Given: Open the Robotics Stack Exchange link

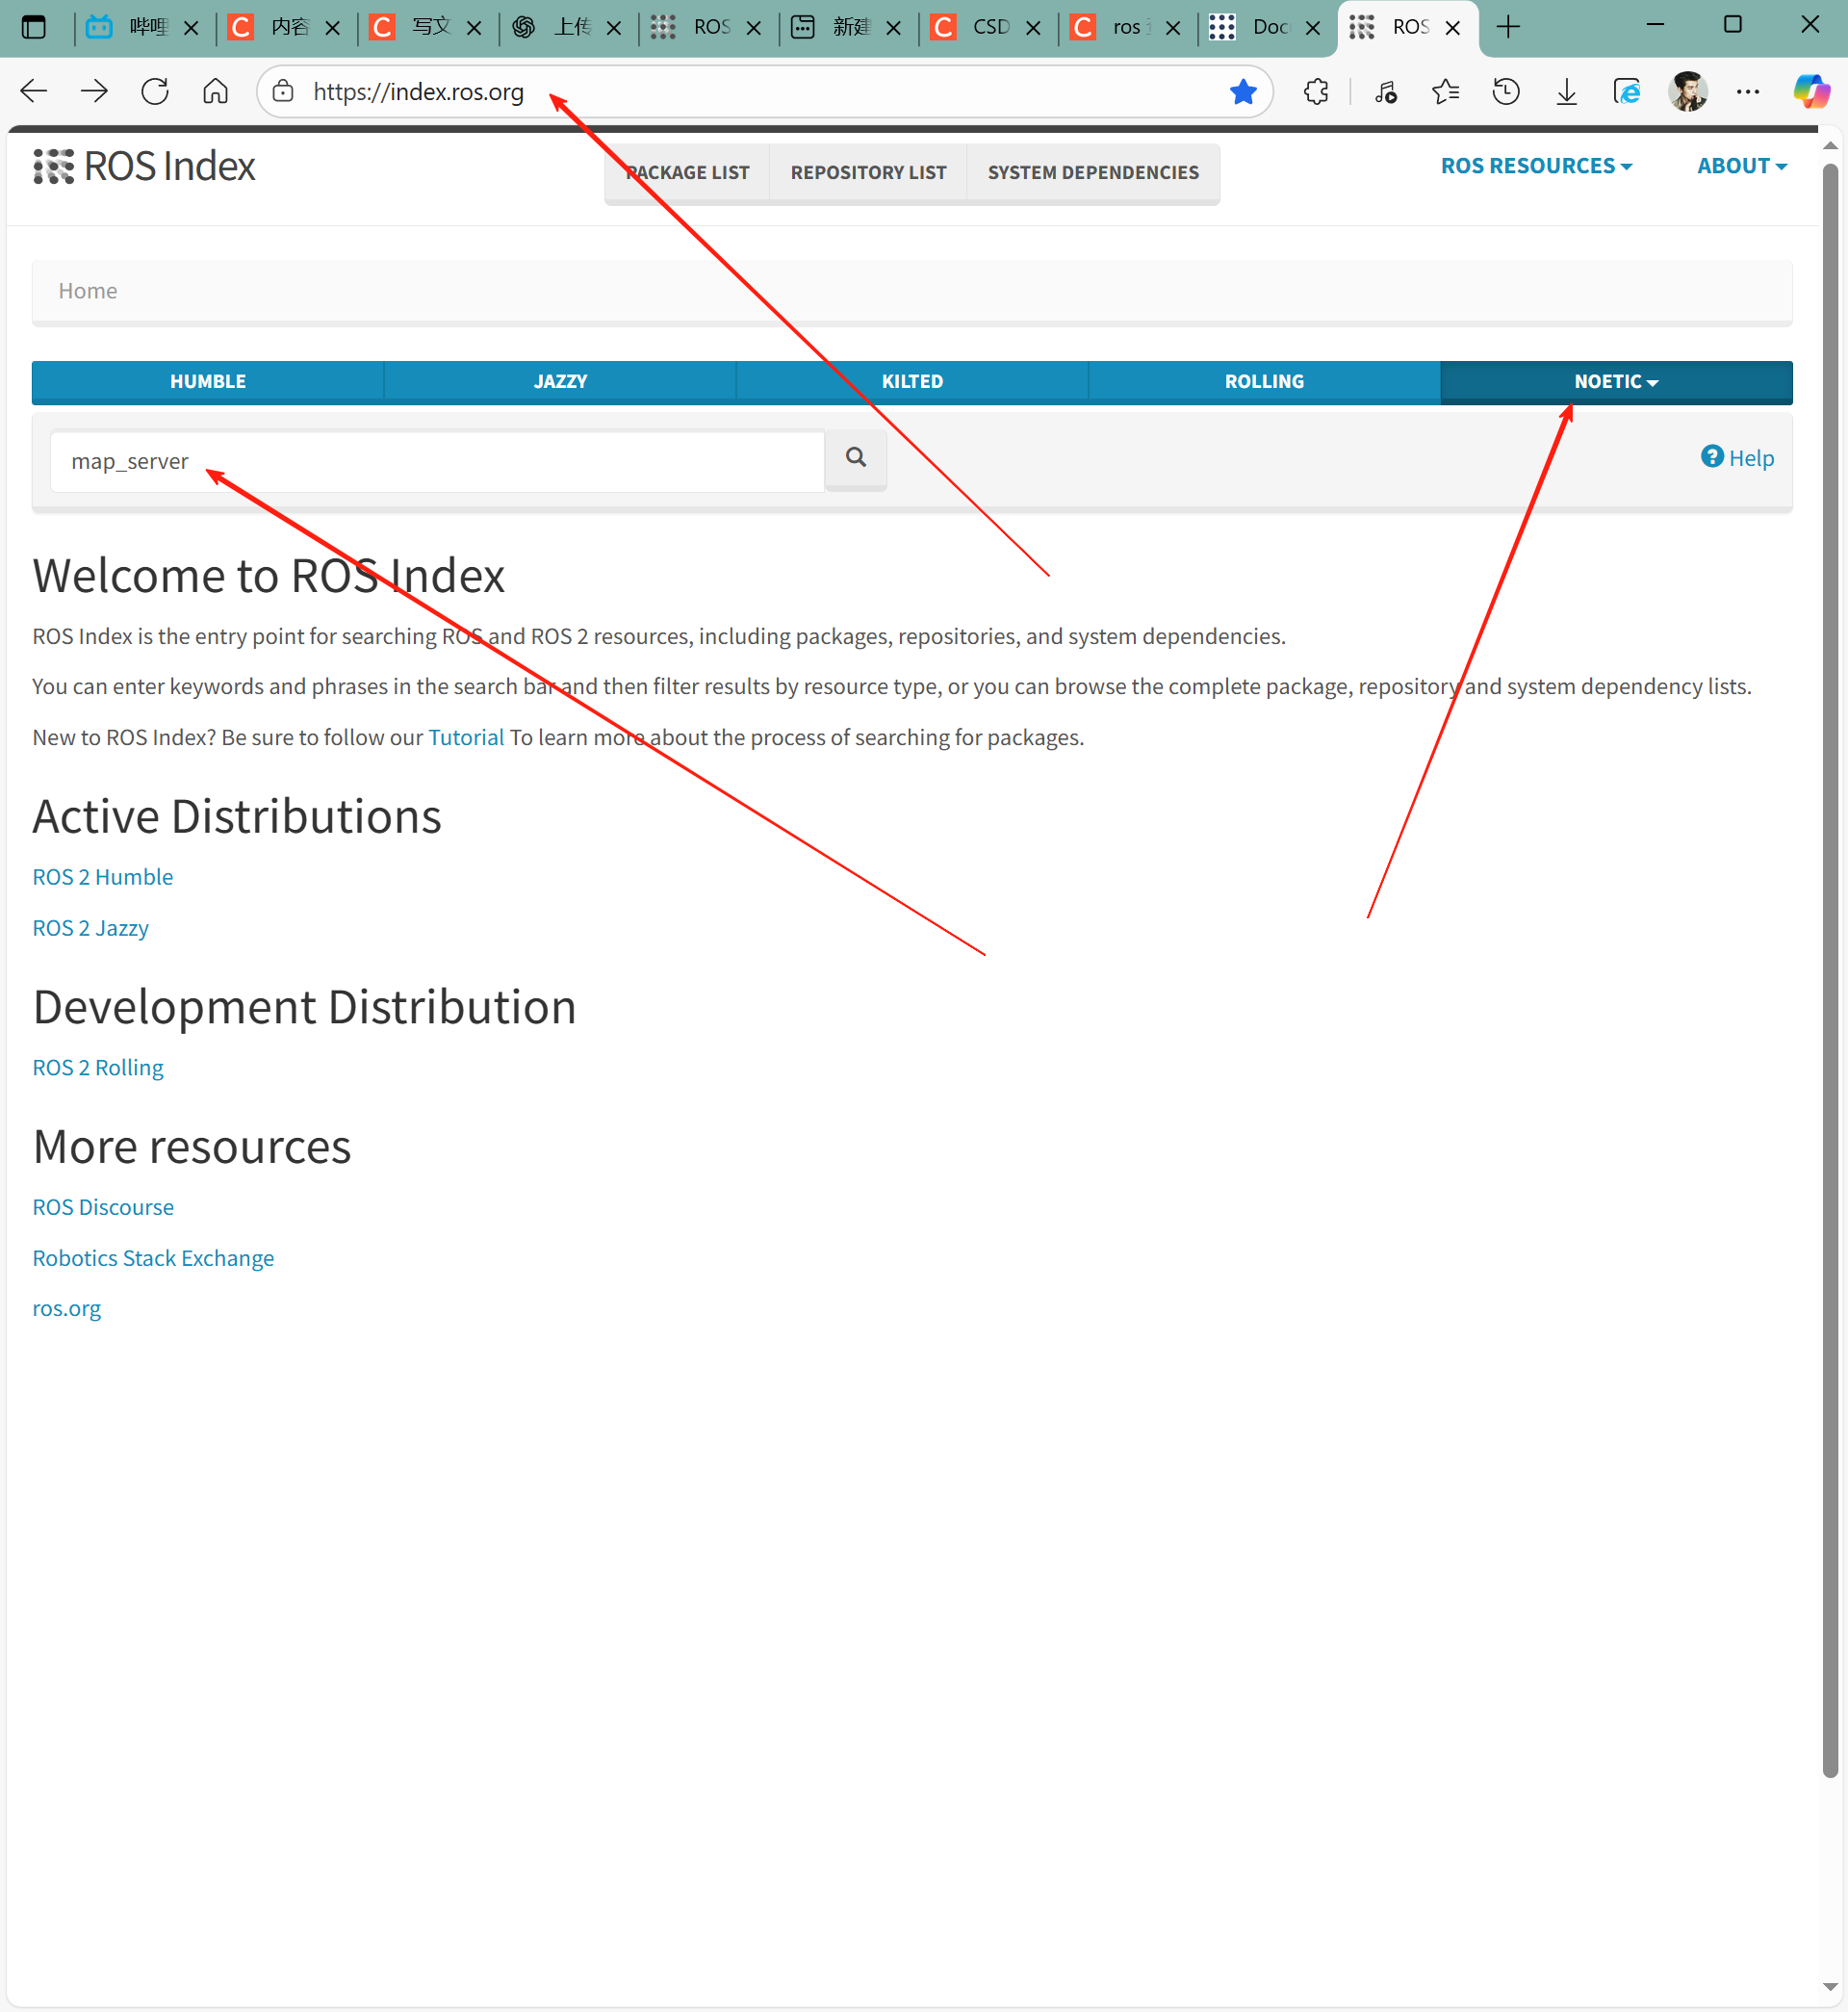Looking at the screenshot, I should (x=153, y=1259).
